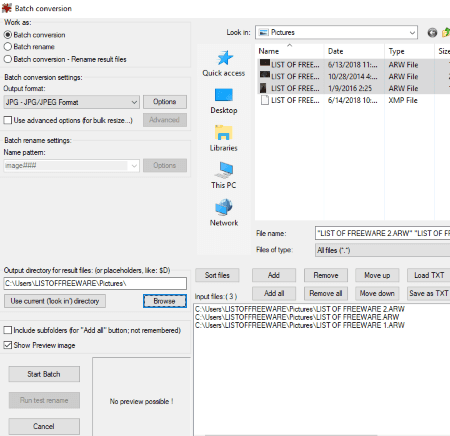Screen dimensions: 450x436
Task: Click the output directory path field
Action: point(95,283)
